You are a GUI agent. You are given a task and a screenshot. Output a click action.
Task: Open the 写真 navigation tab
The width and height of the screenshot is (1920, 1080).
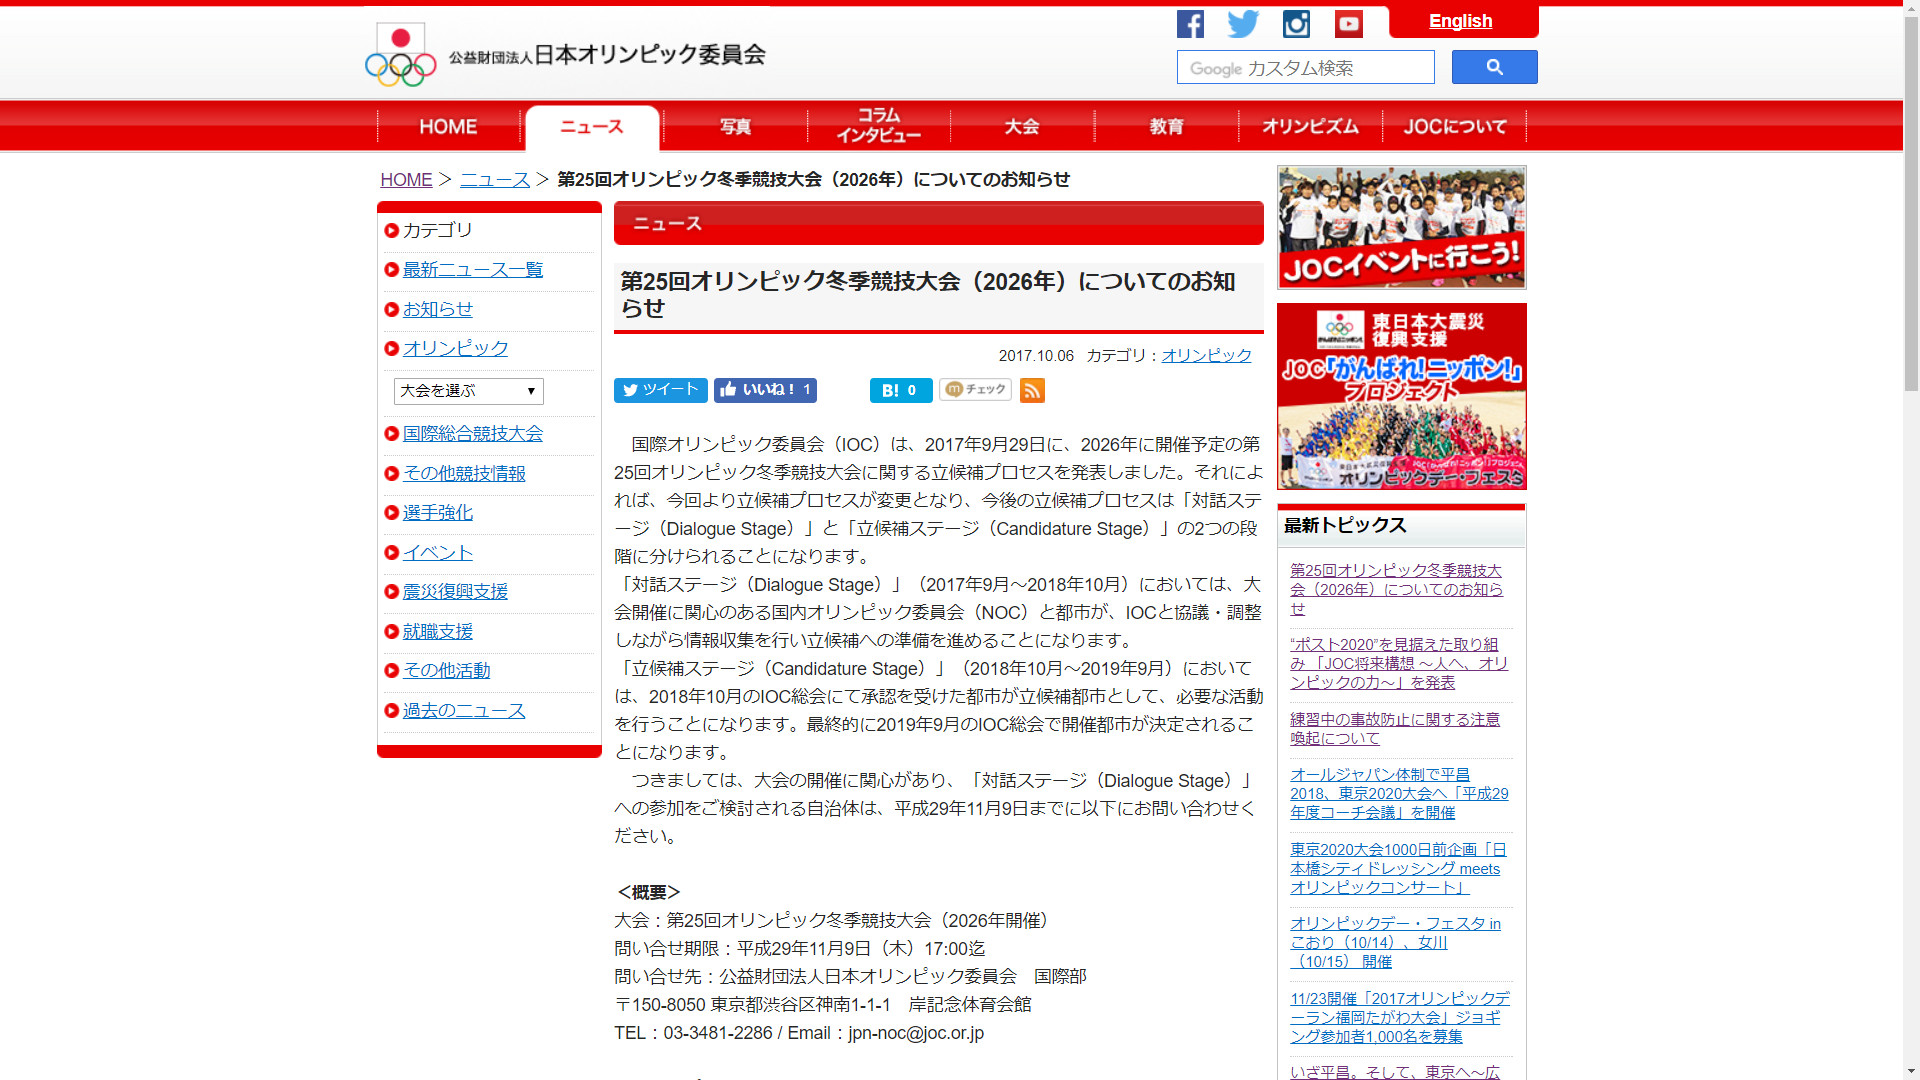pos(735,127)
